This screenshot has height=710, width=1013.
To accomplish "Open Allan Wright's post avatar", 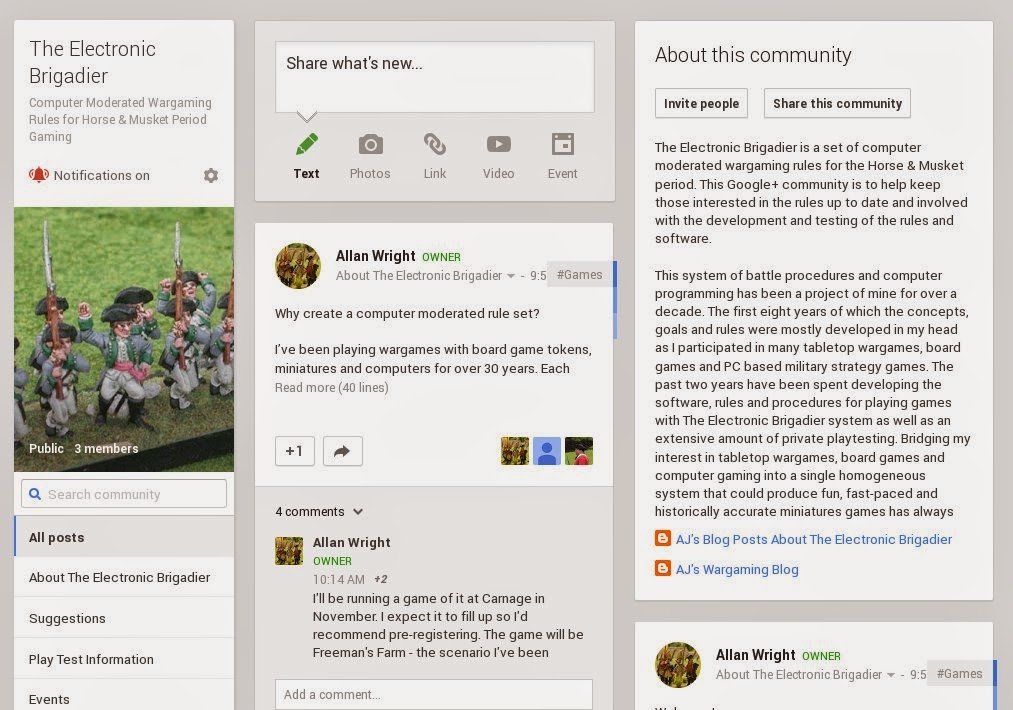I will pos(298,266).
